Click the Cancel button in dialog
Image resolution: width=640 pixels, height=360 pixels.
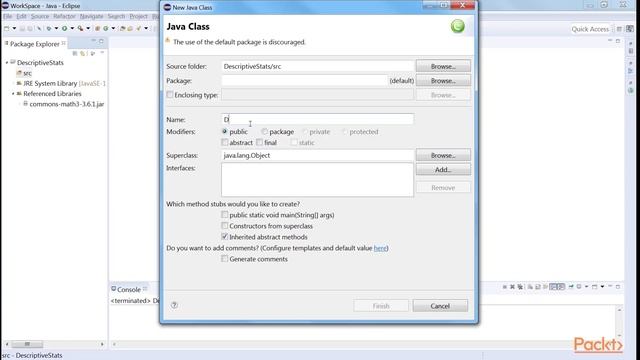tap(440, 306)
